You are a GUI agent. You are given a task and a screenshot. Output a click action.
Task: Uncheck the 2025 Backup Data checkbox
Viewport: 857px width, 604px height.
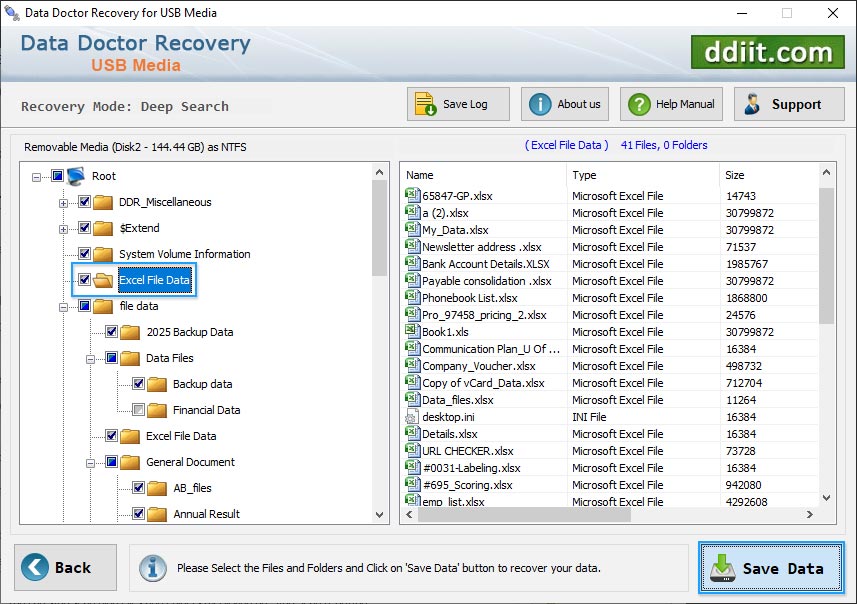tap(111, 331)
